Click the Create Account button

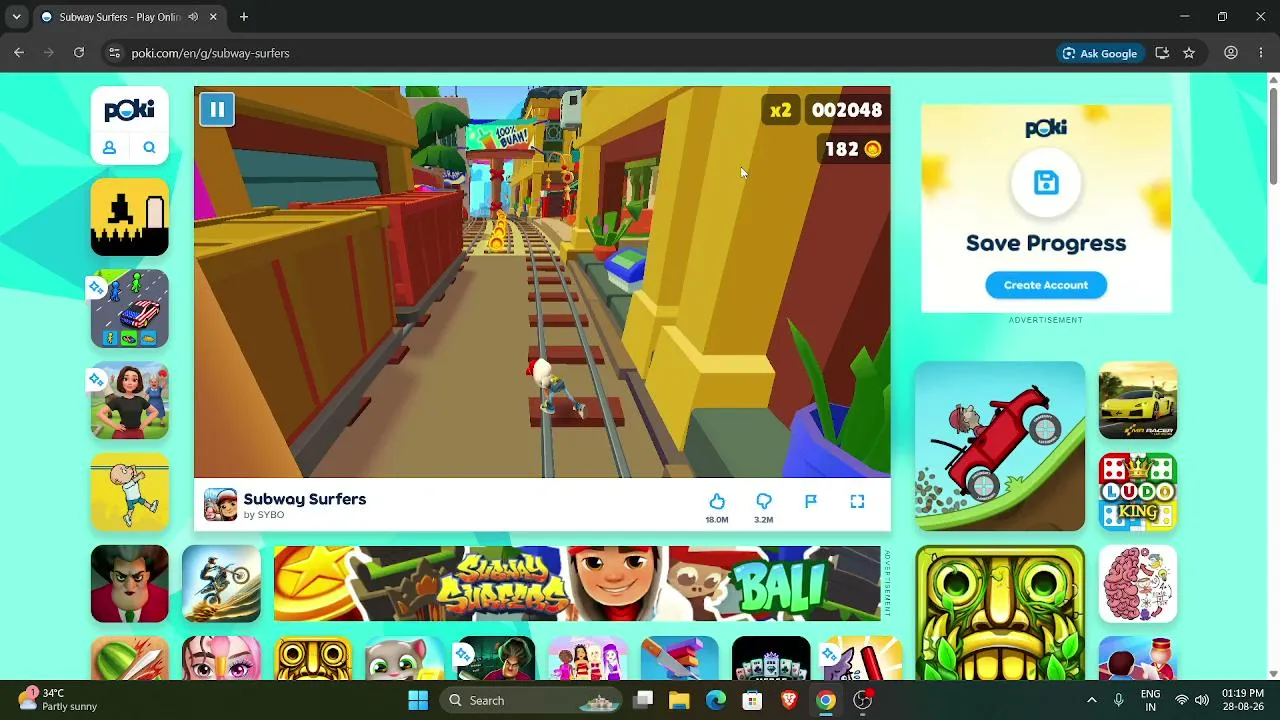point(1046,285)
